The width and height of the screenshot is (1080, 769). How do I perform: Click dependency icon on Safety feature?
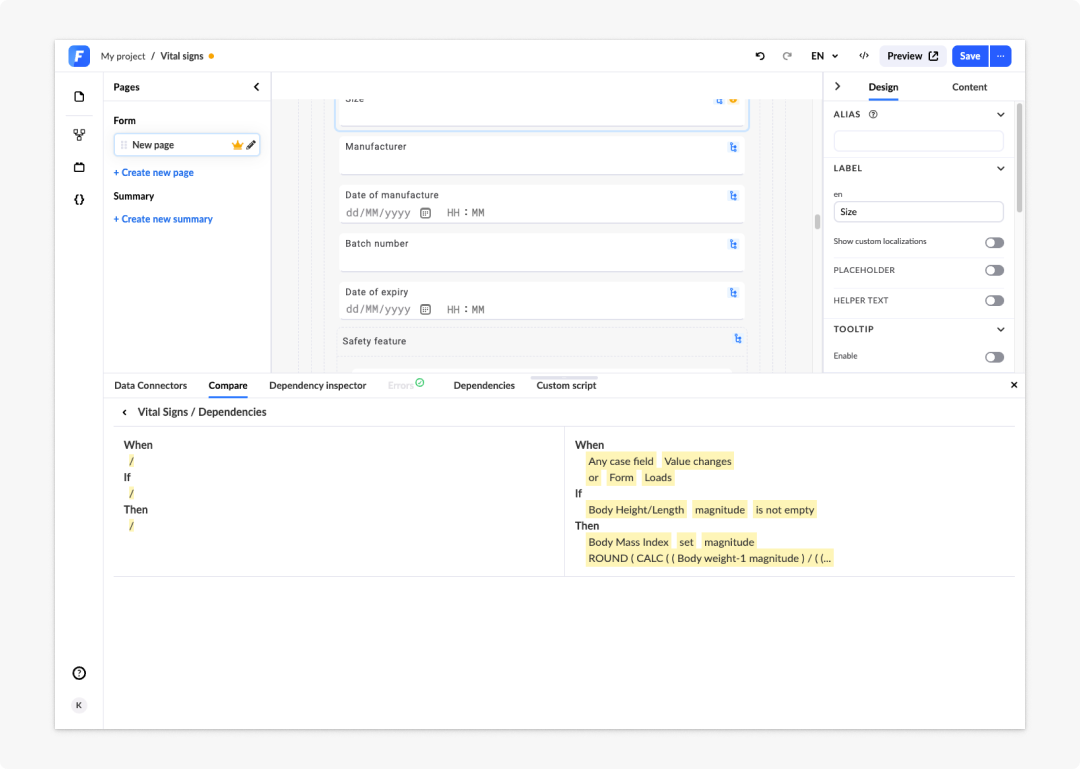738,338
